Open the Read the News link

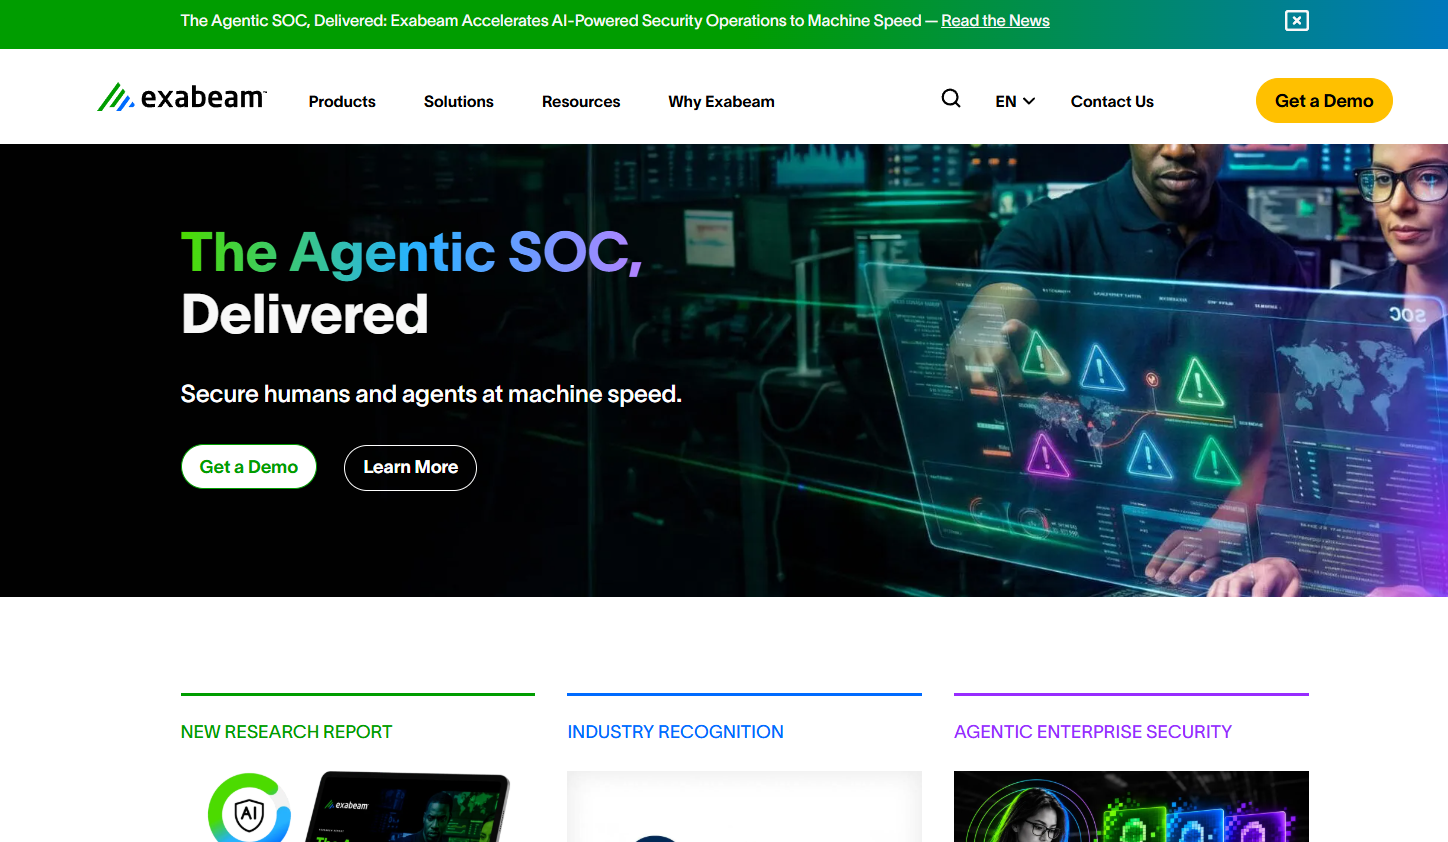click(995, 21)
